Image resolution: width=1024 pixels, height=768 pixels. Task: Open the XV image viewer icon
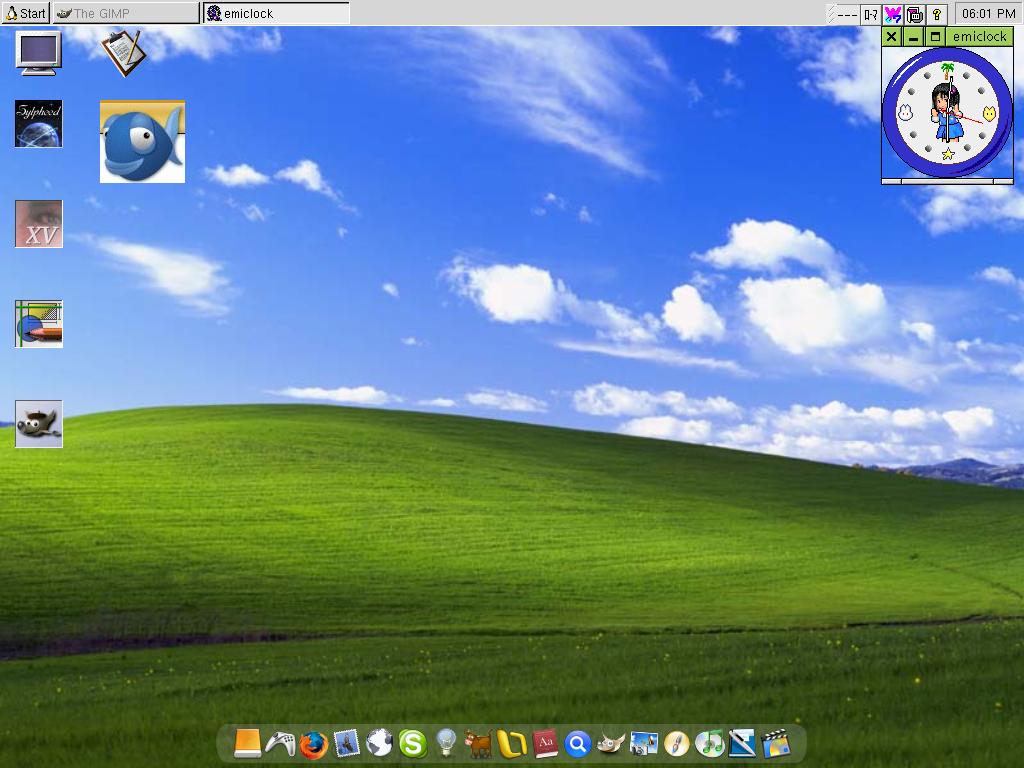tap(39, 224)
